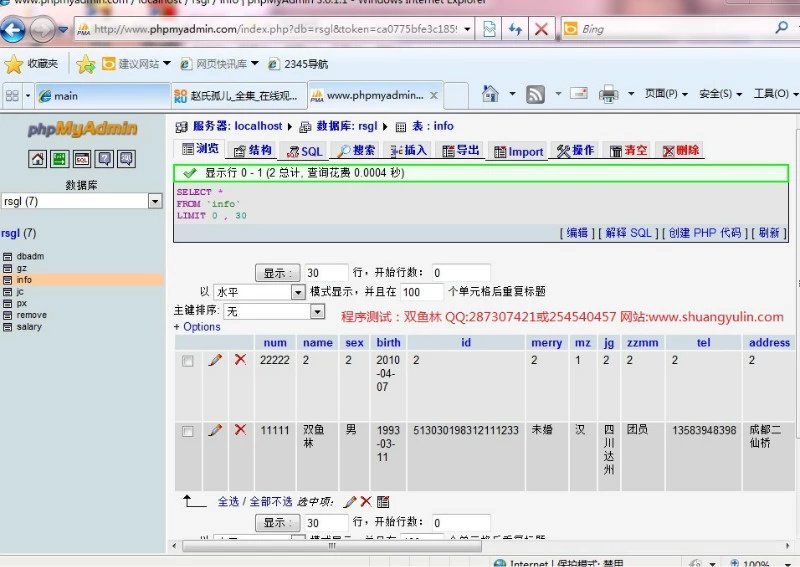Delete selected rows using bottom red X
800x567 pixels.
point(366,502)
